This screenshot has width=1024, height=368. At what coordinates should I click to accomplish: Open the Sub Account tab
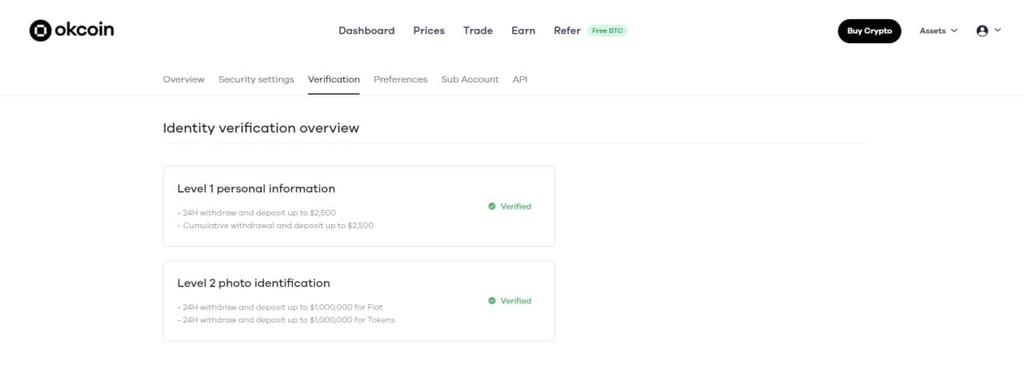click(470, 80)
